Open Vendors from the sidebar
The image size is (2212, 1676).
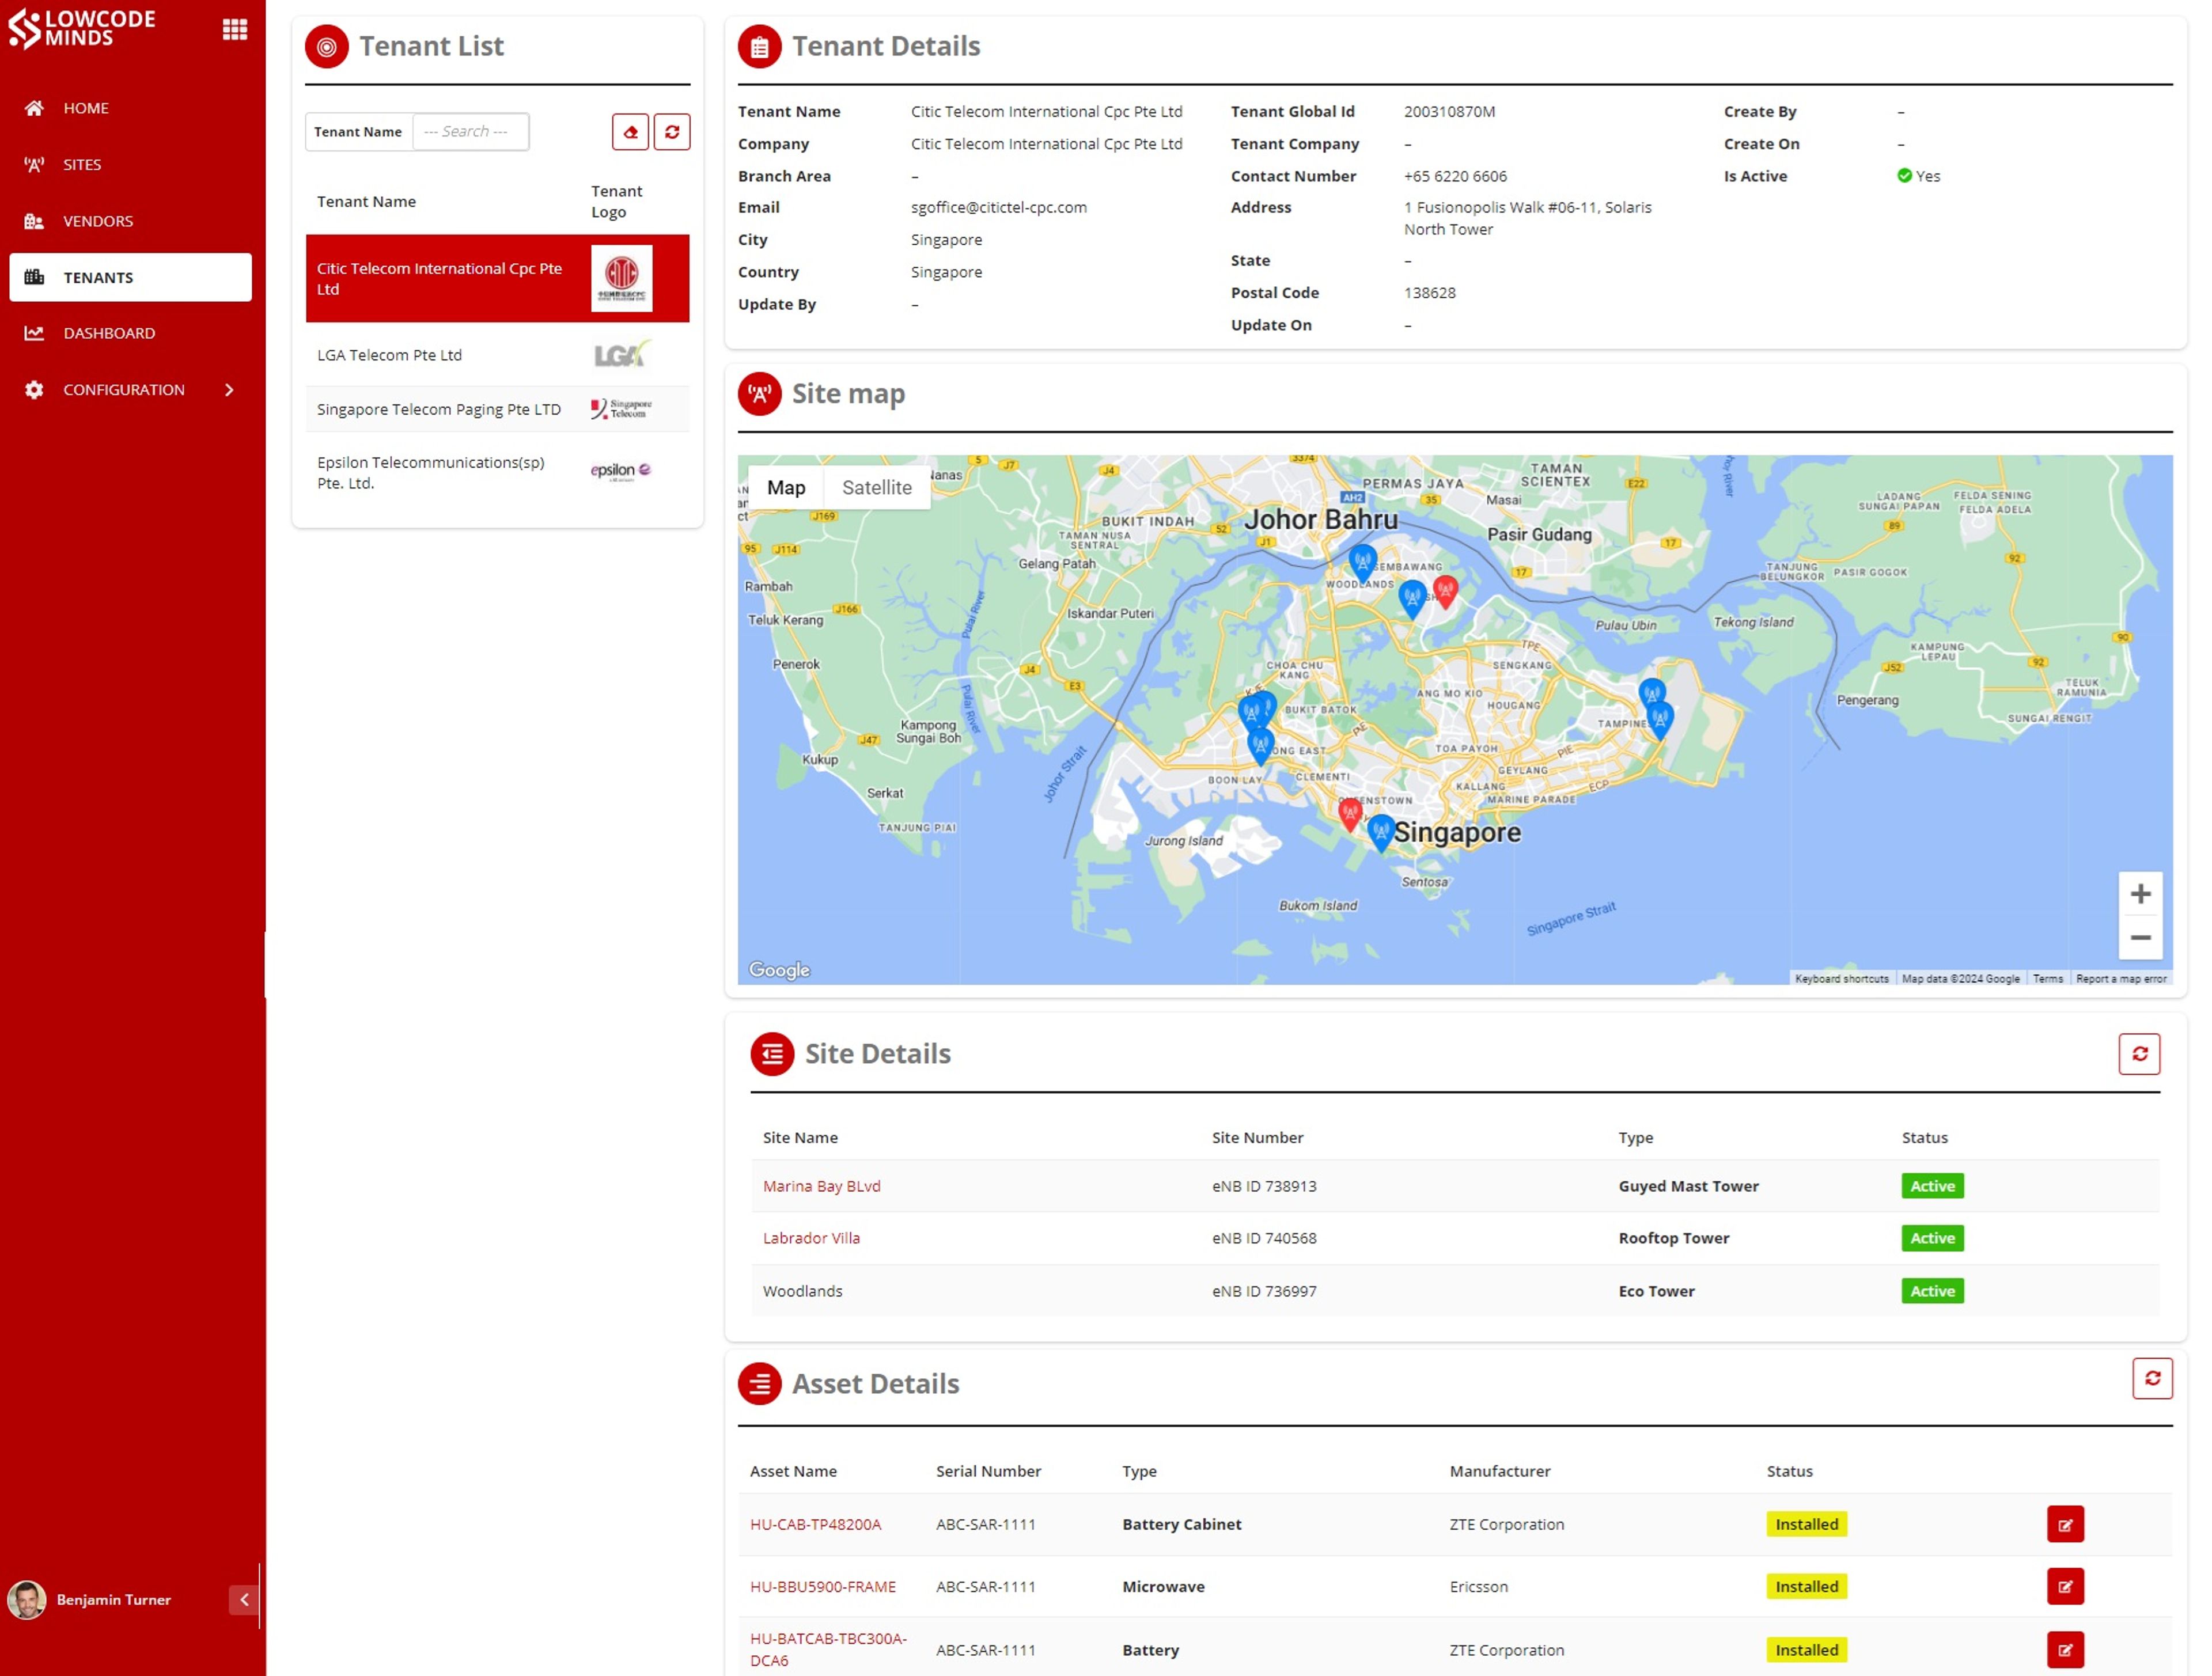(131, 221)
